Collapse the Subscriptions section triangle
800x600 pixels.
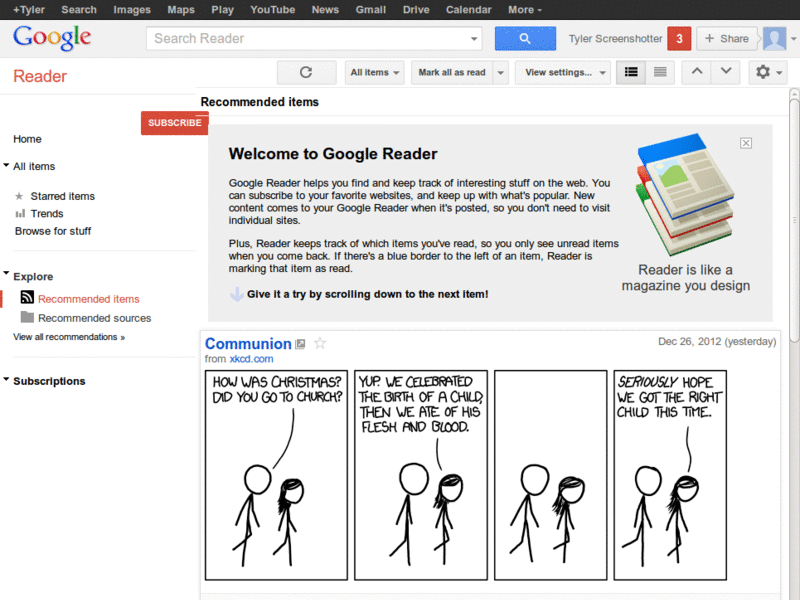pos(6,379)
